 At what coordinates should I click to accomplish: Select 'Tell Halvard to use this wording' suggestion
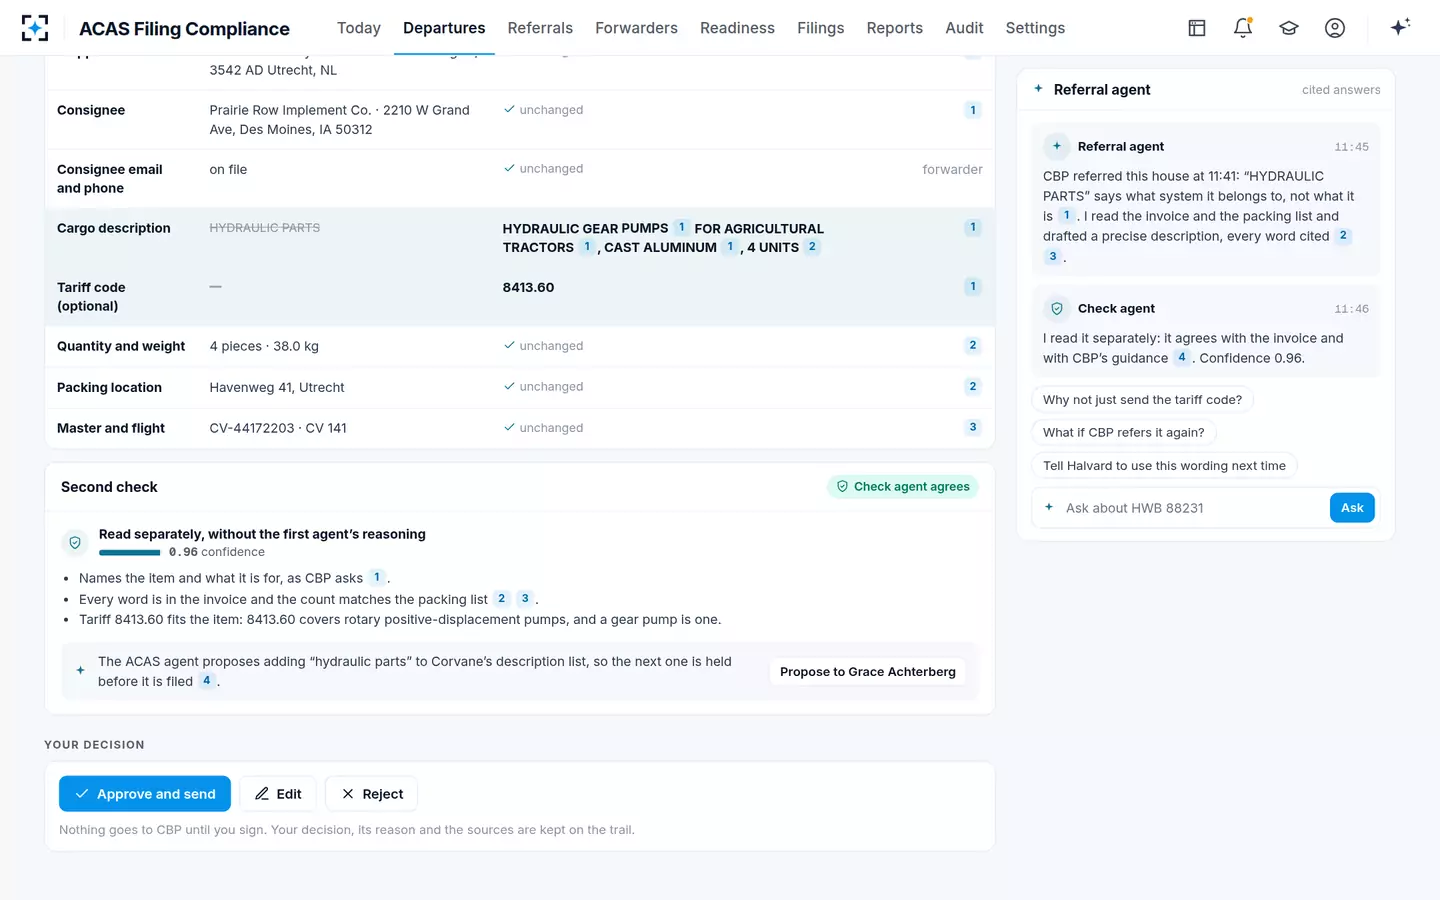point(1164,466)
